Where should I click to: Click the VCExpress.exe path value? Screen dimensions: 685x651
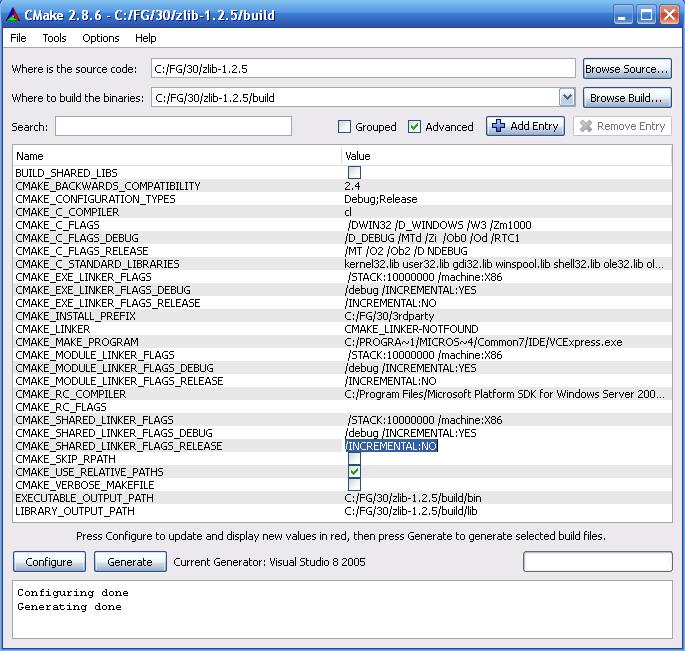click(483, 342)
